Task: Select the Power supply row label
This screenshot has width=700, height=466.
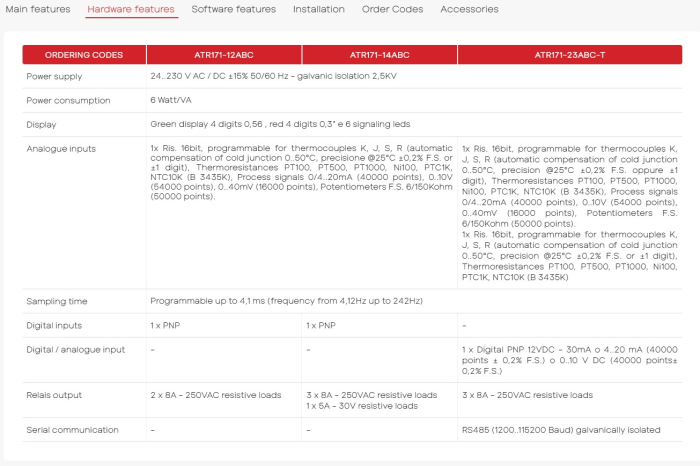Action: 54,76
